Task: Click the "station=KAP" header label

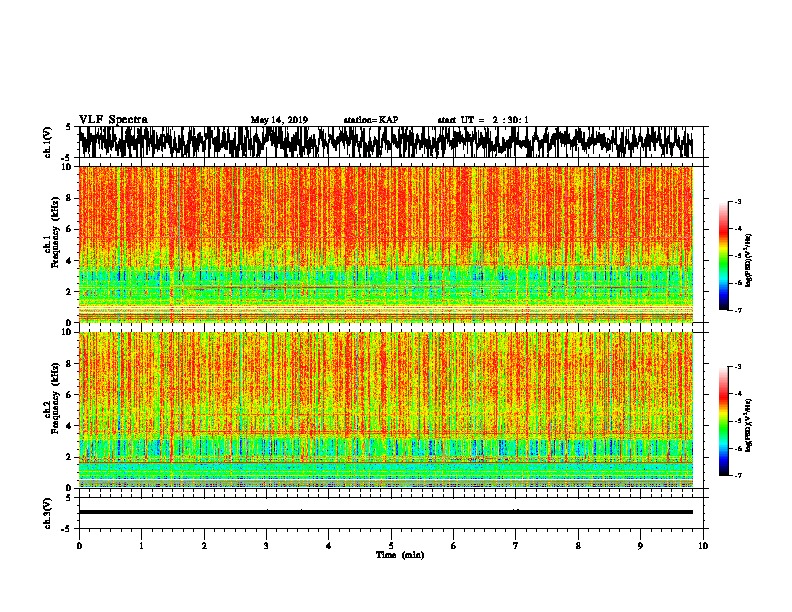Action: (x=371, y=120)
